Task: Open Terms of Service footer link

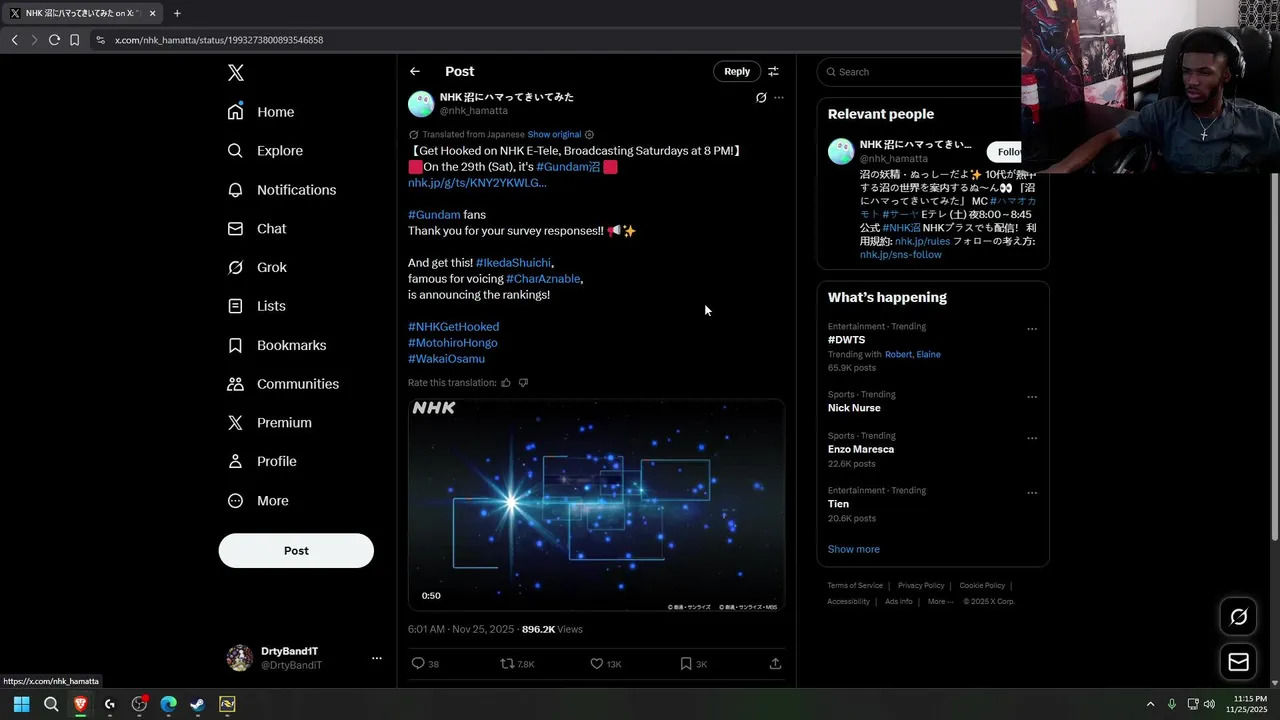Action: point(855,585)
